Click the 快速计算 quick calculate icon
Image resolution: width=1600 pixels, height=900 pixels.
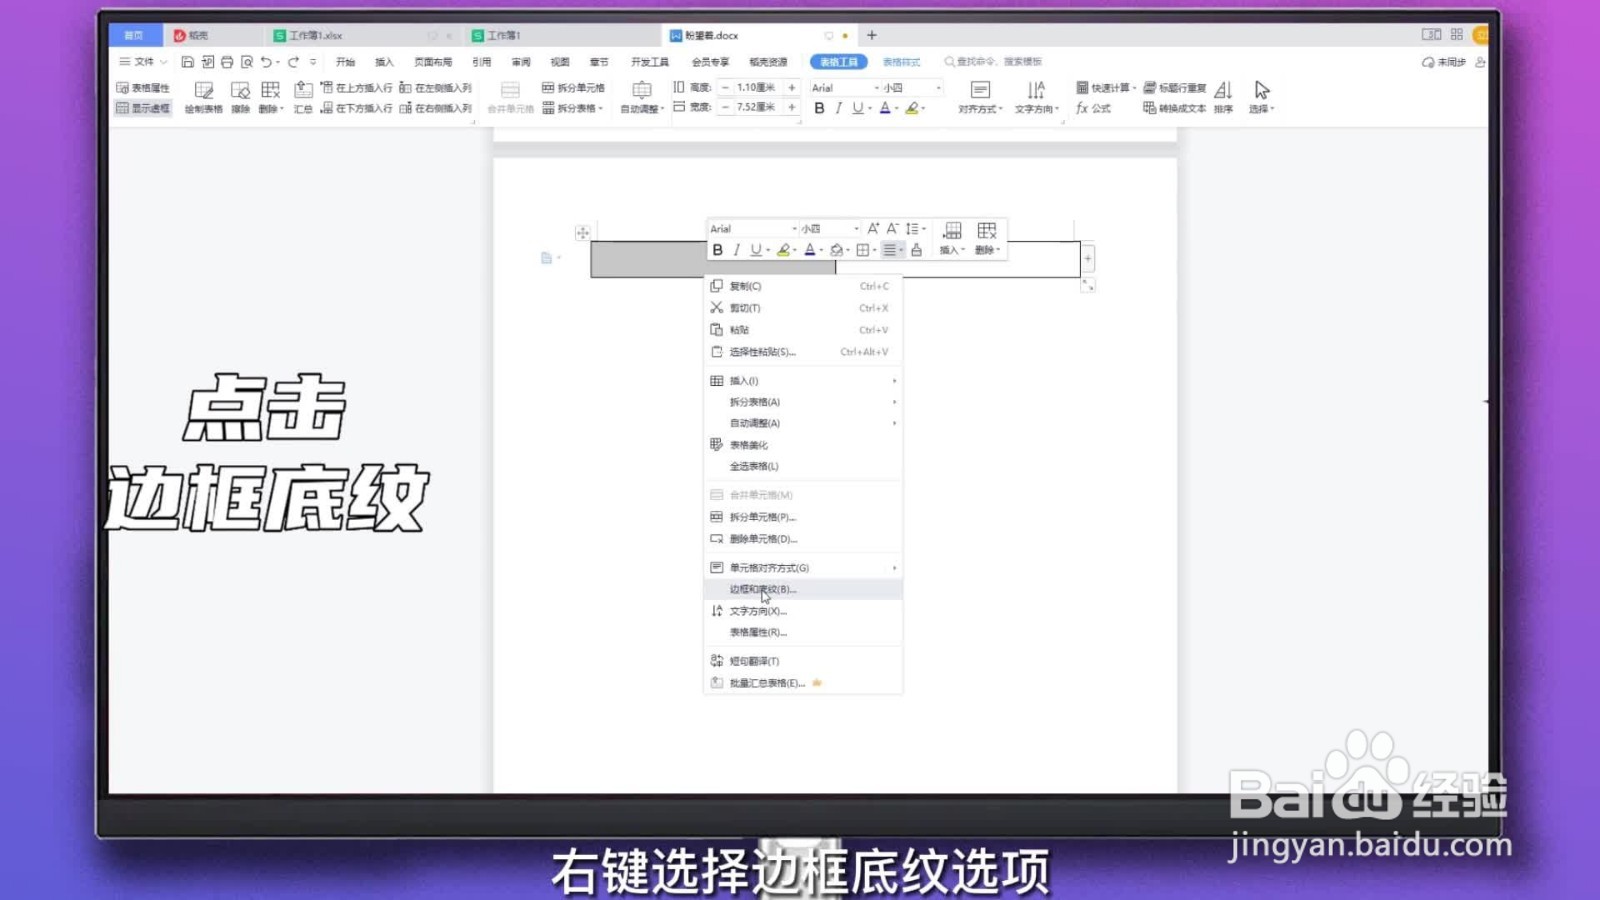coord(1105,87)
